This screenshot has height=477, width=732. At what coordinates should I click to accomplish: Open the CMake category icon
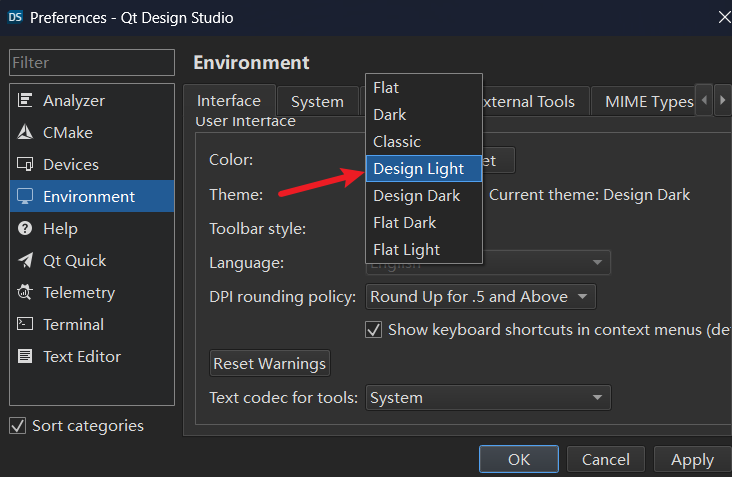click(26, 133)
